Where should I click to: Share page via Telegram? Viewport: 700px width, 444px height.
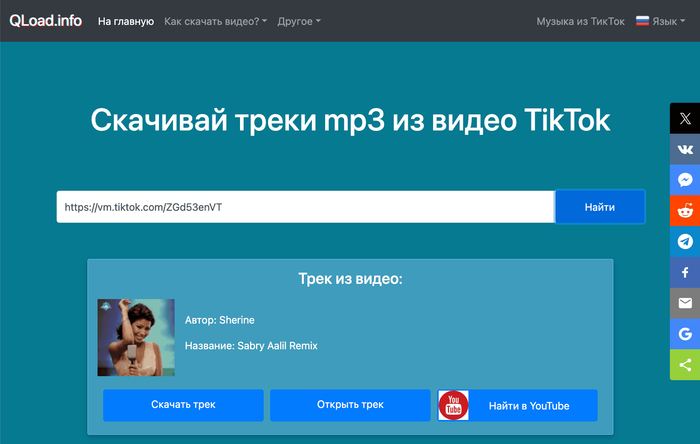[x=685, y=241]
